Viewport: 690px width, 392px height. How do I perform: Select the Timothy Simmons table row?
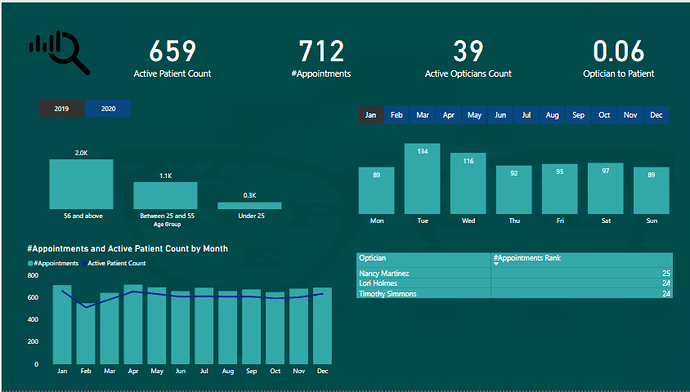[x=514, y=293]
